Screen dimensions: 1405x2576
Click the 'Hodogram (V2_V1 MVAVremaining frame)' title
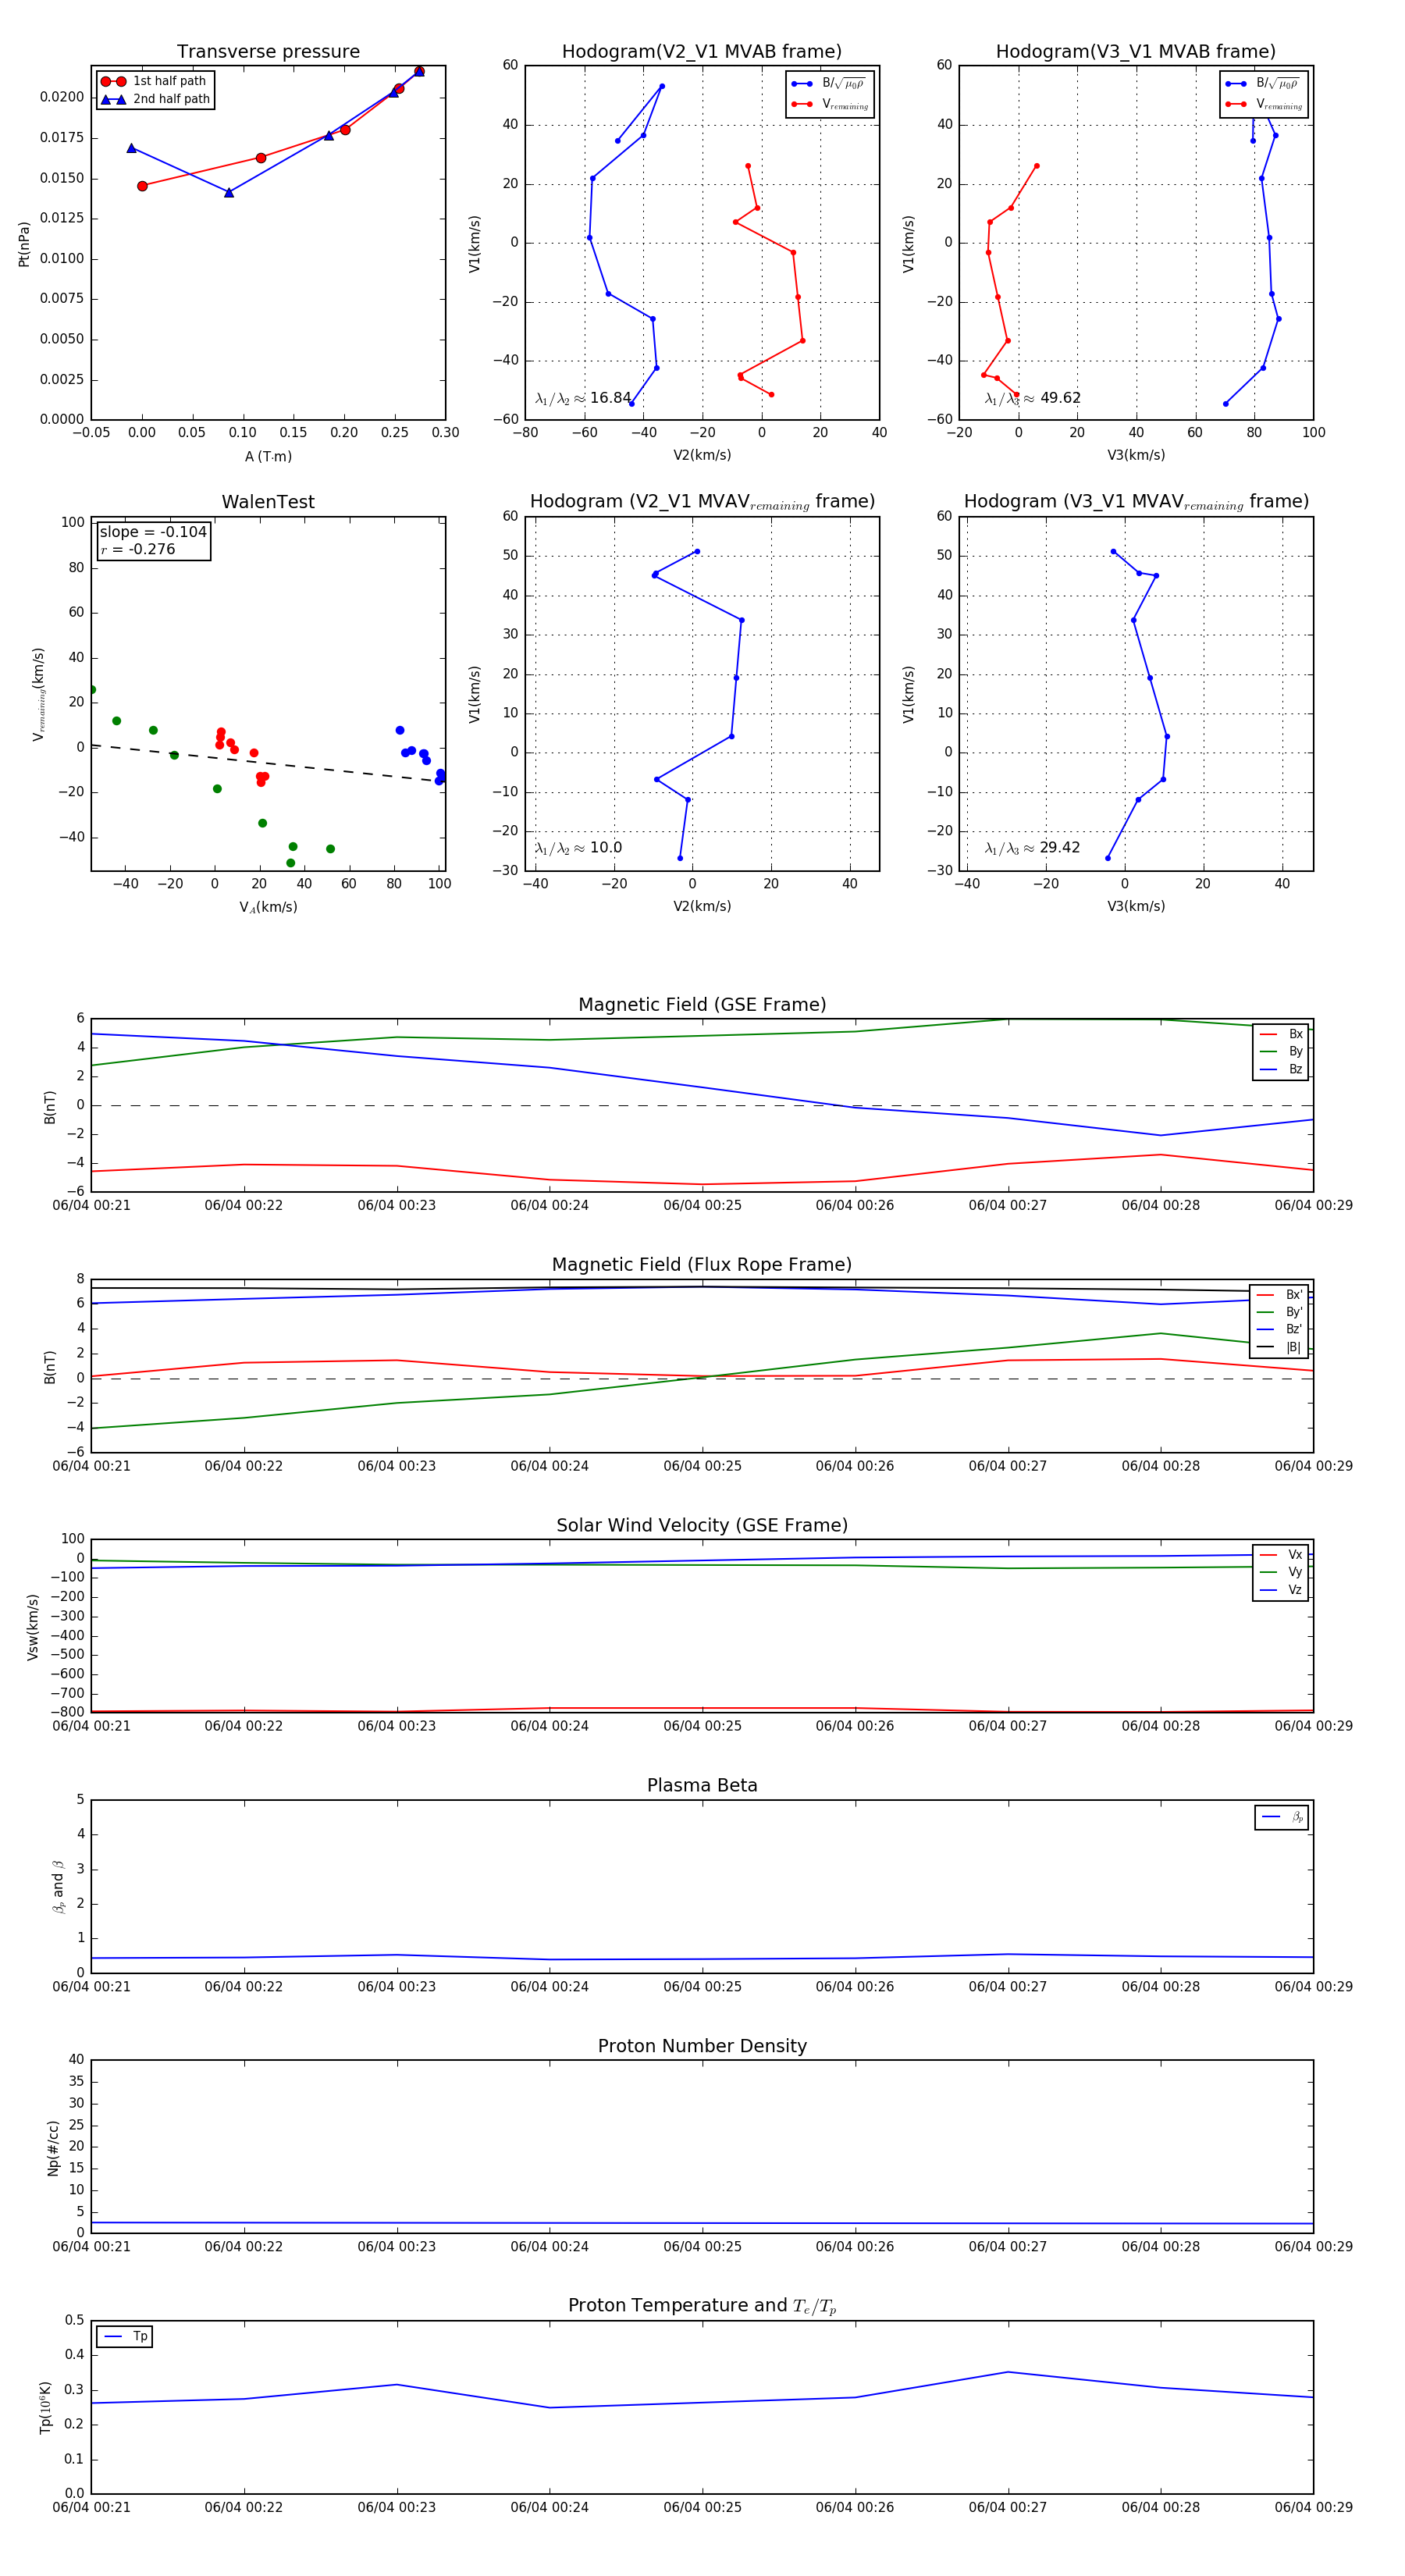point(702,502)
